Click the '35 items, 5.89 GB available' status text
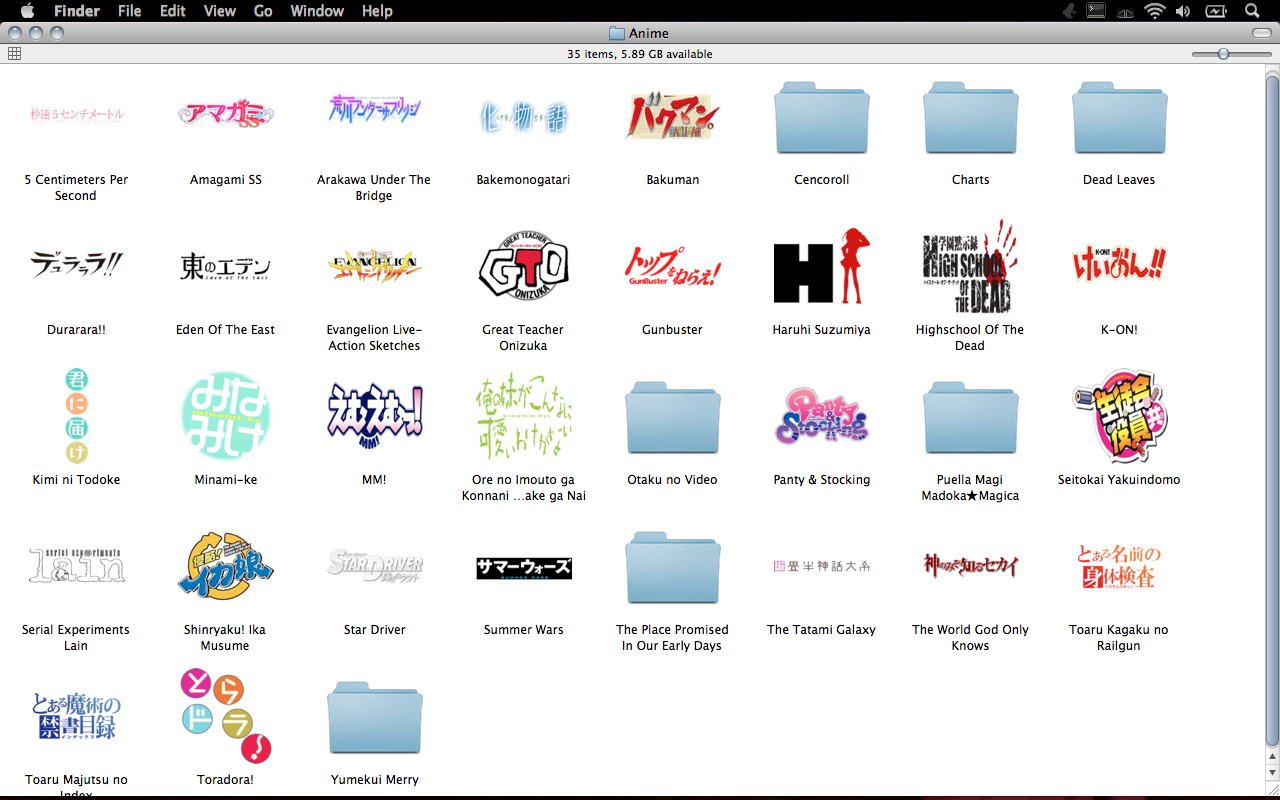Screen dimensions: 1280x800 pyautogui.click(x=640, y=54)
